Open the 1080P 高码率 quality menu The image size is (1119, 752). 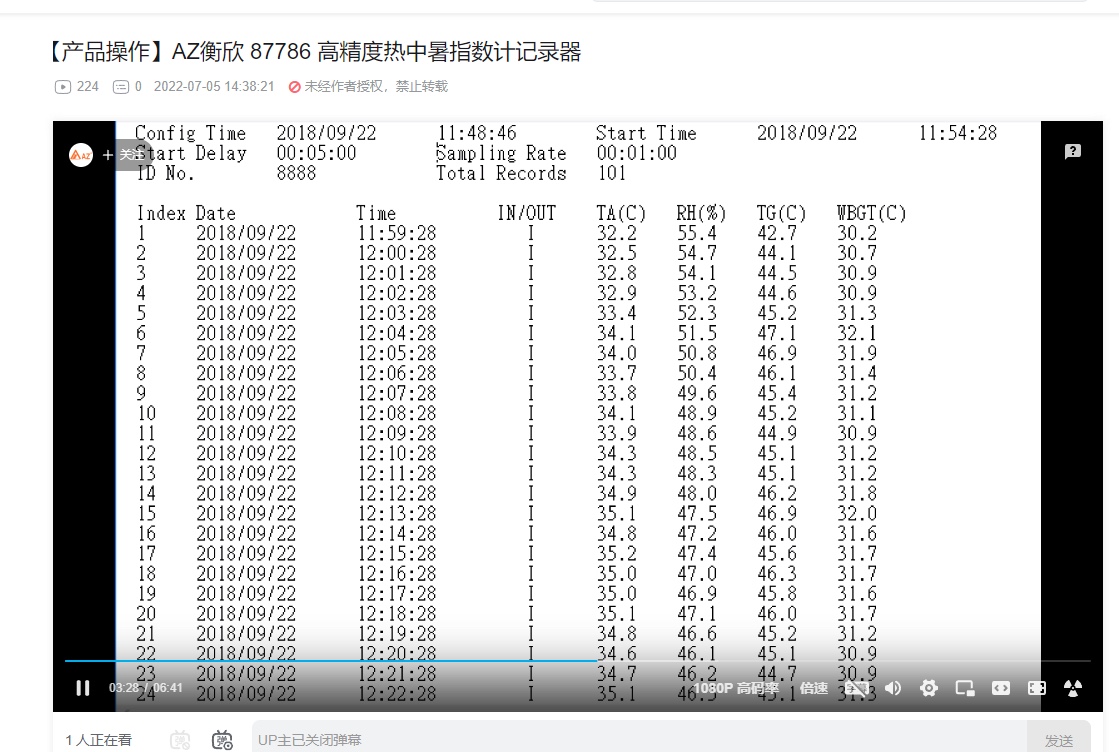[x=736, y=688]
